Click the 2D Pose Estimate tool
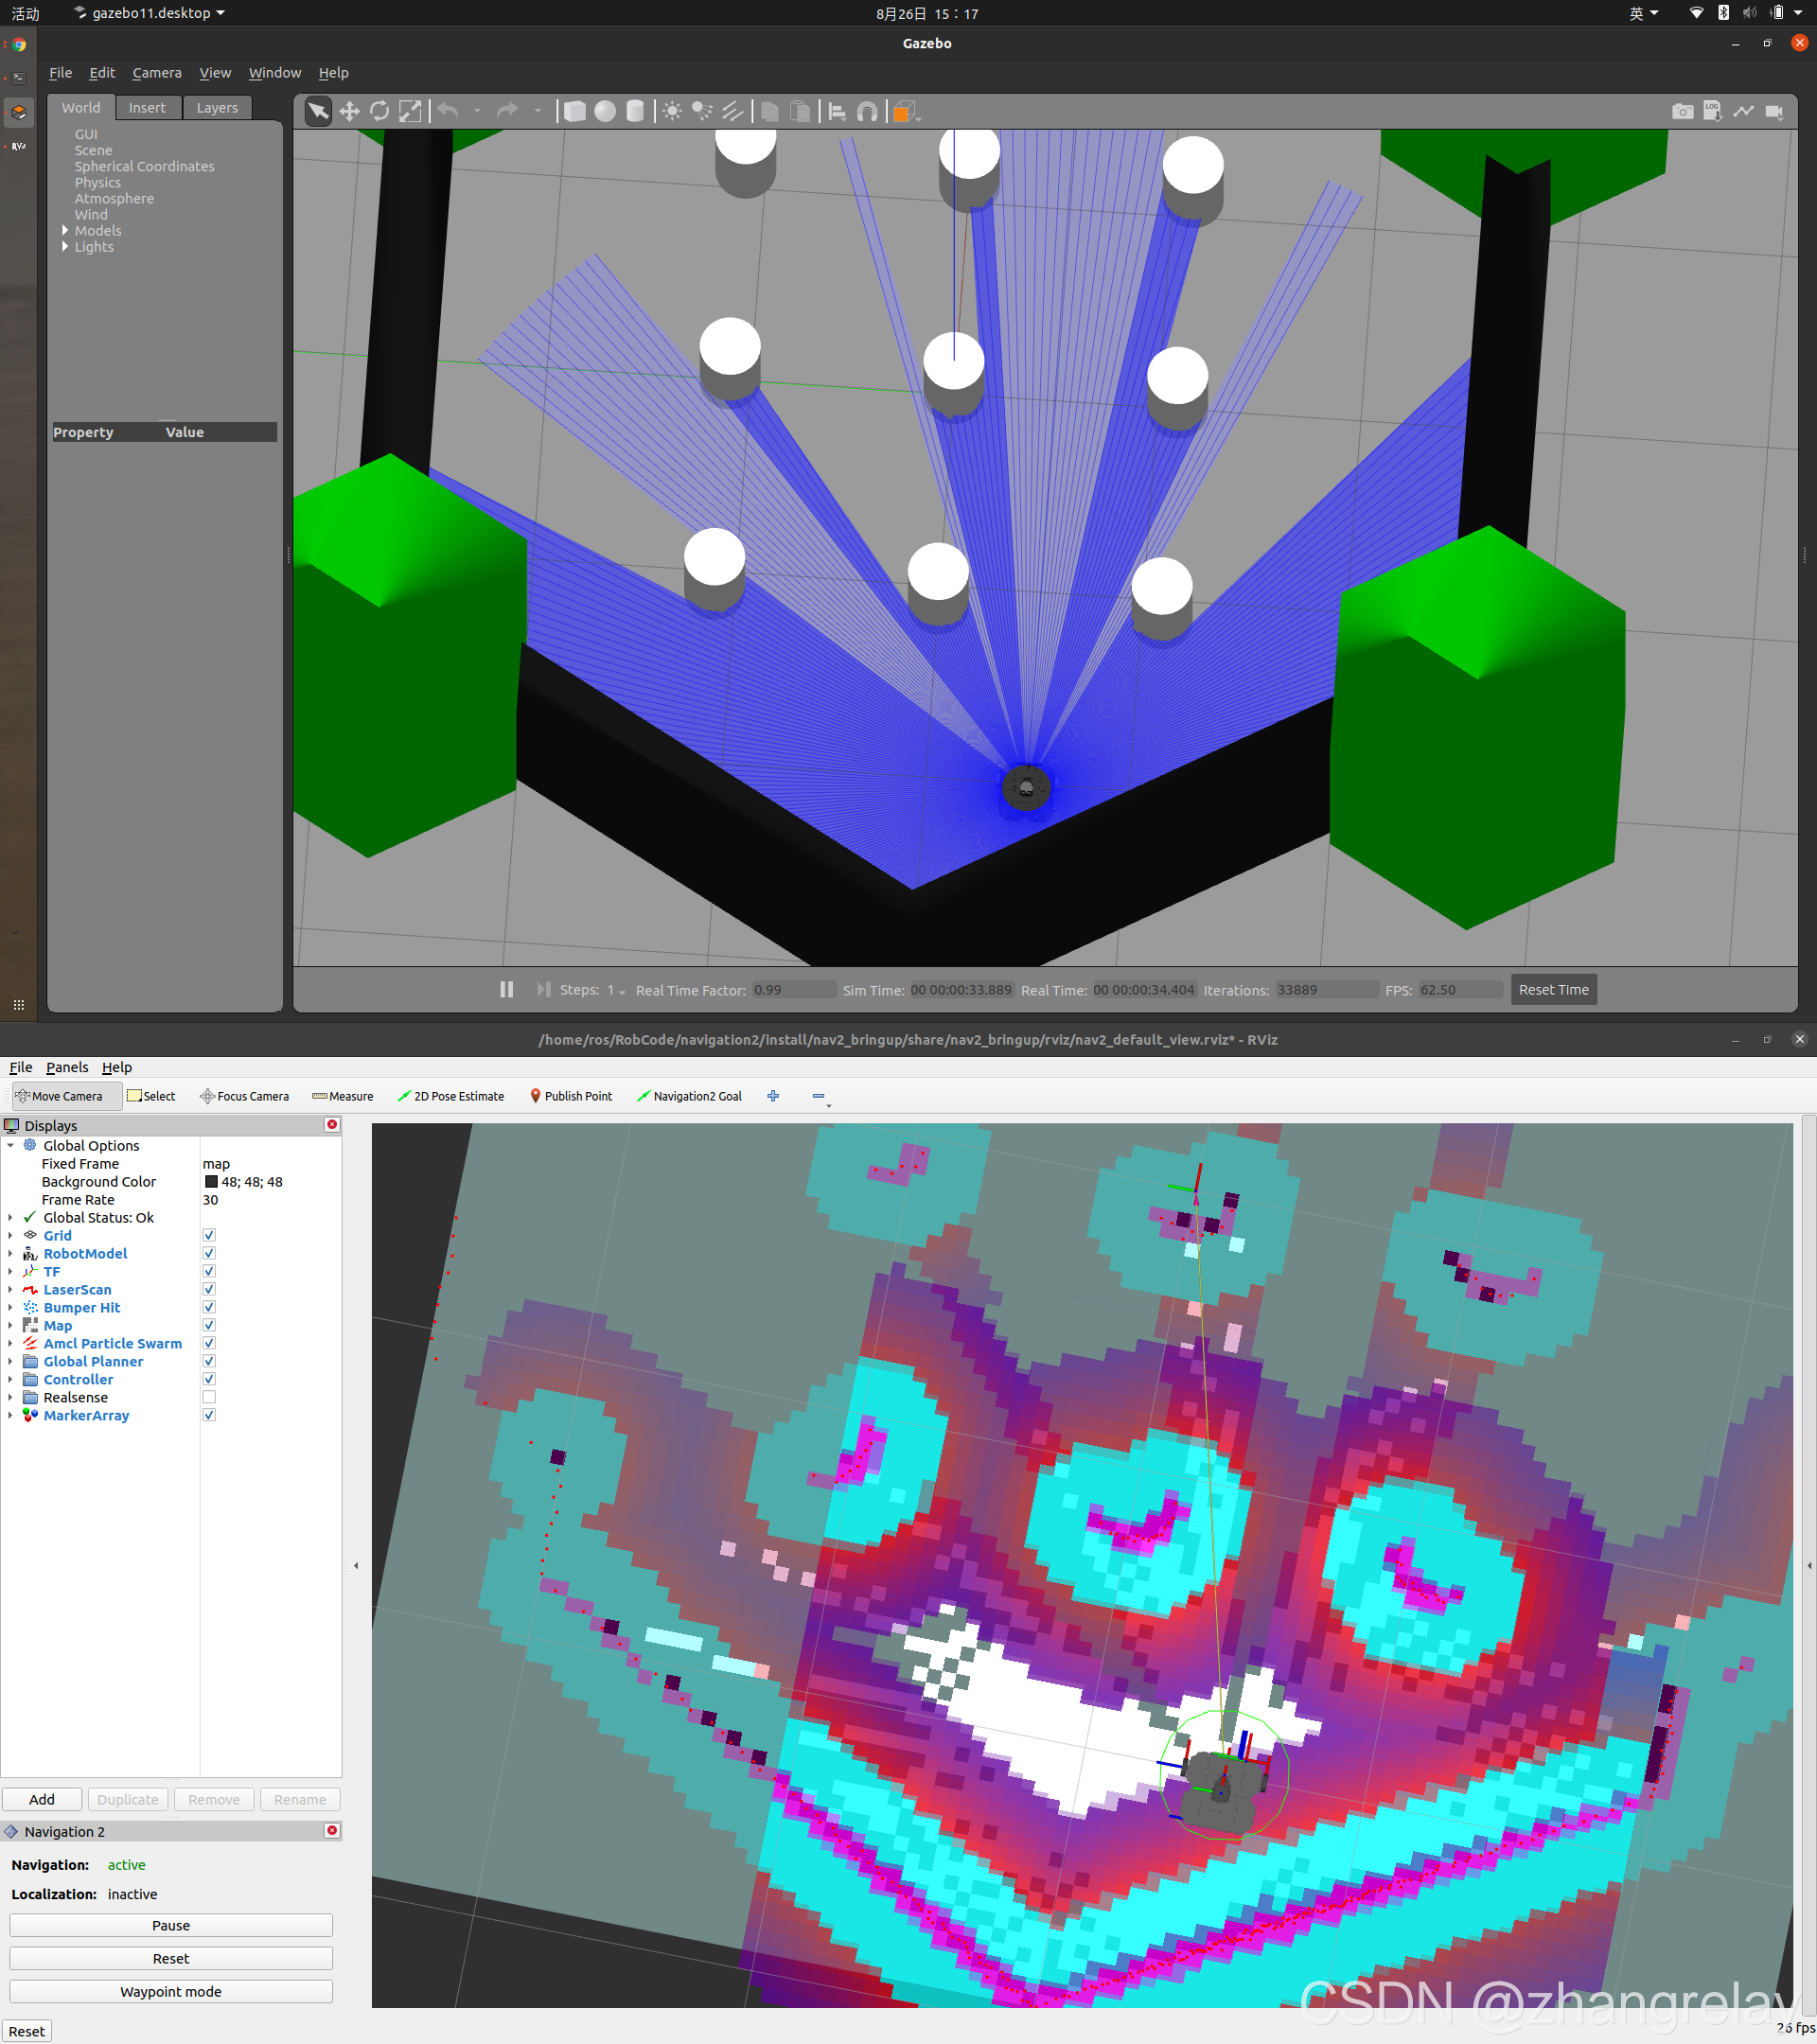Screen dimensions: 1817x2044 pos(451,1096)
